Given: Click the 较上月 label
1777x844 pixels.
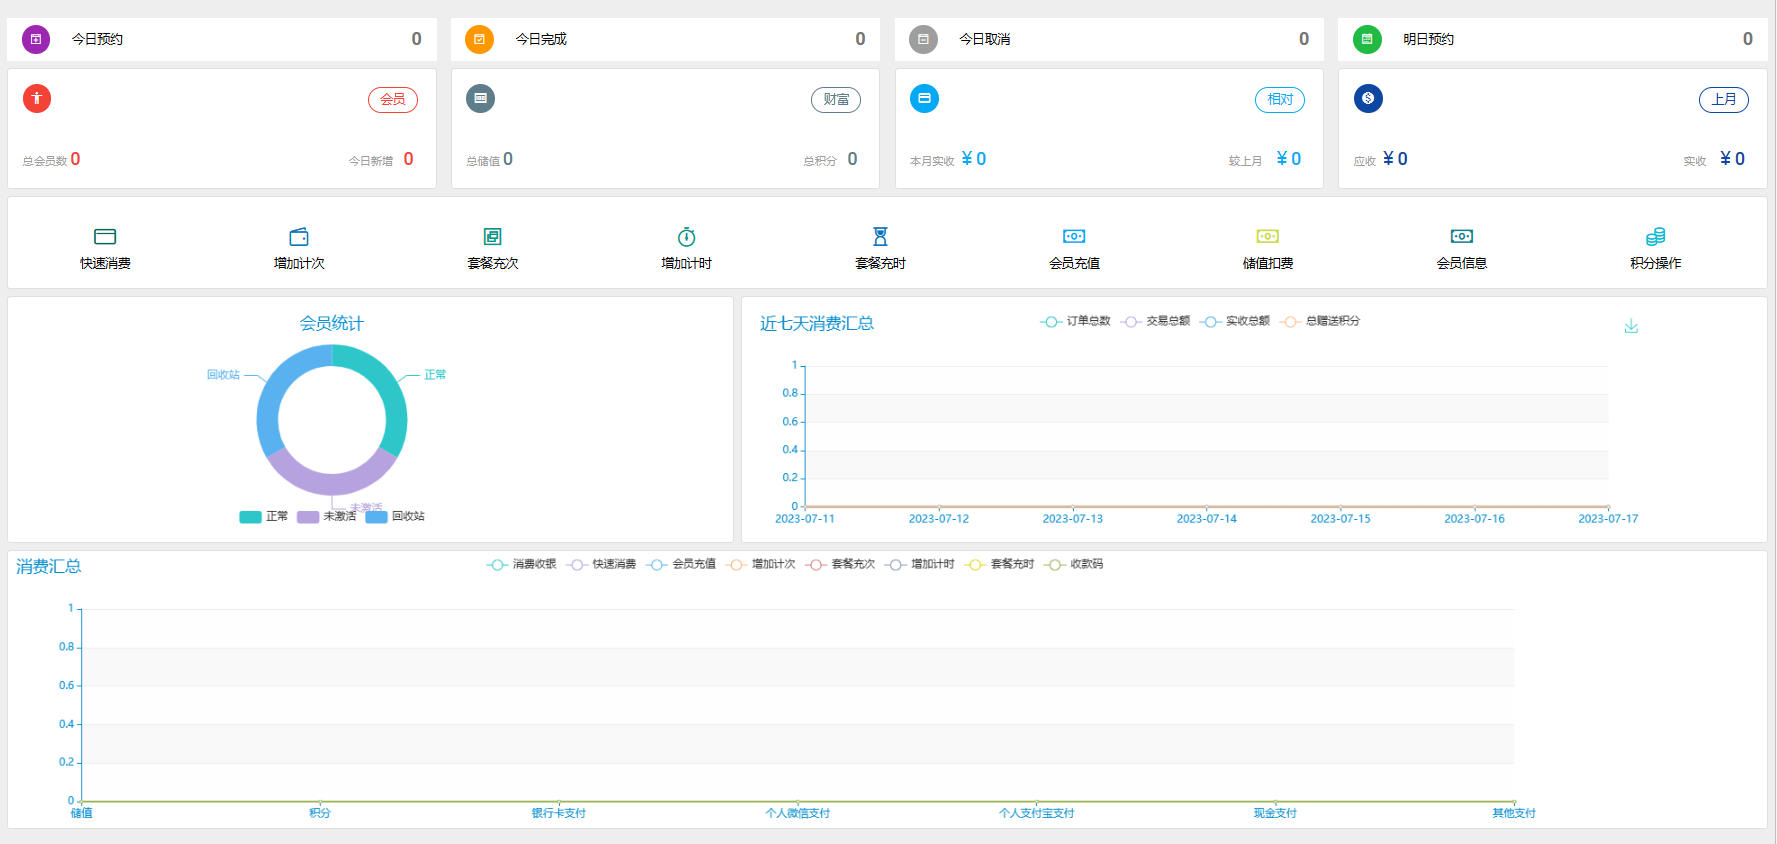Looking at the screenshot, I should click(x=1245, y=161).
